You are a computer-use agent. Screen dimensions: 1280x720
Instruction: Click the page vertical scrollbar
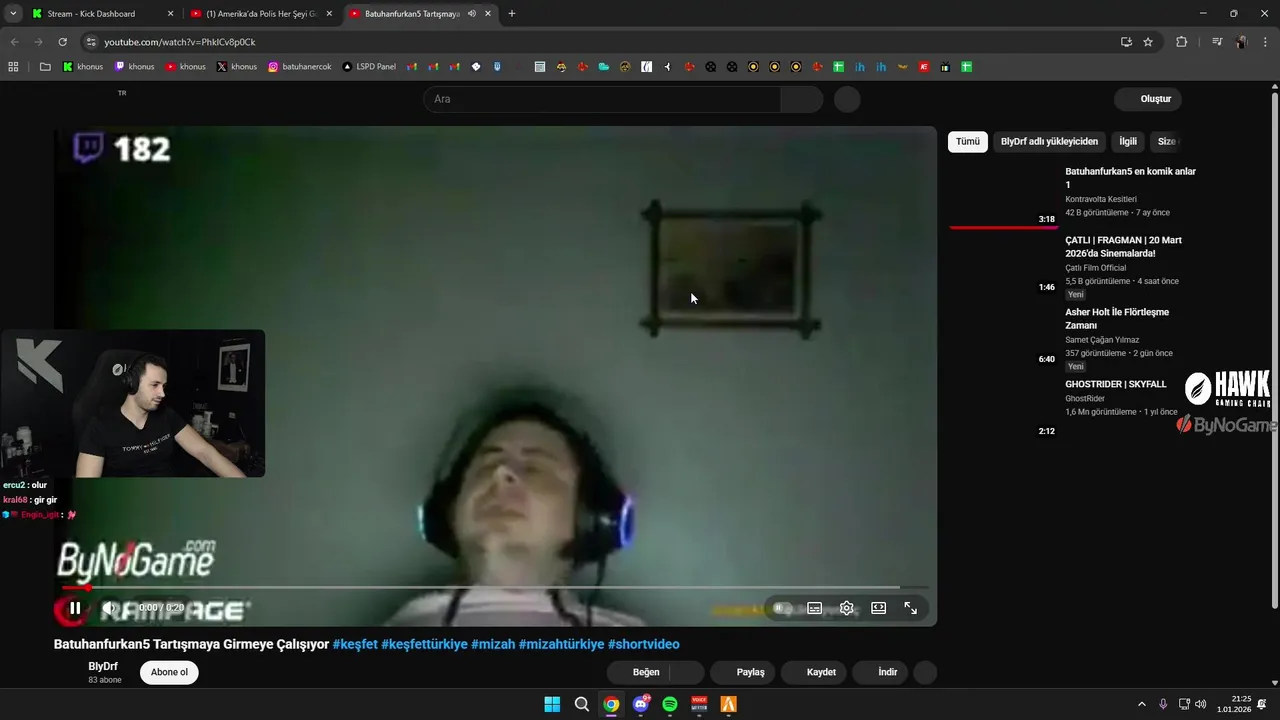point(1274,350)
